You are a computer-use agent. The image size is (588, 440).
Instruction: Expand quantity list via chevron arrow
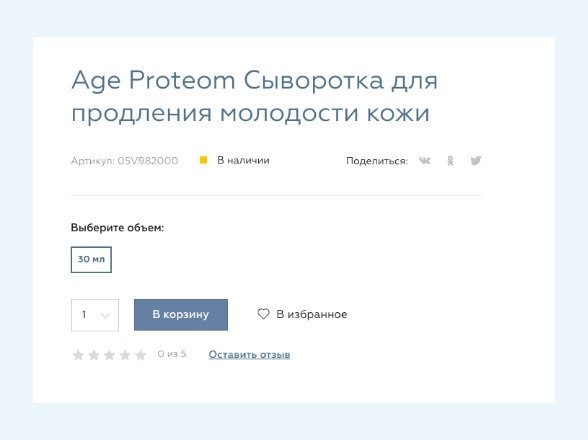tap(105, 315)
